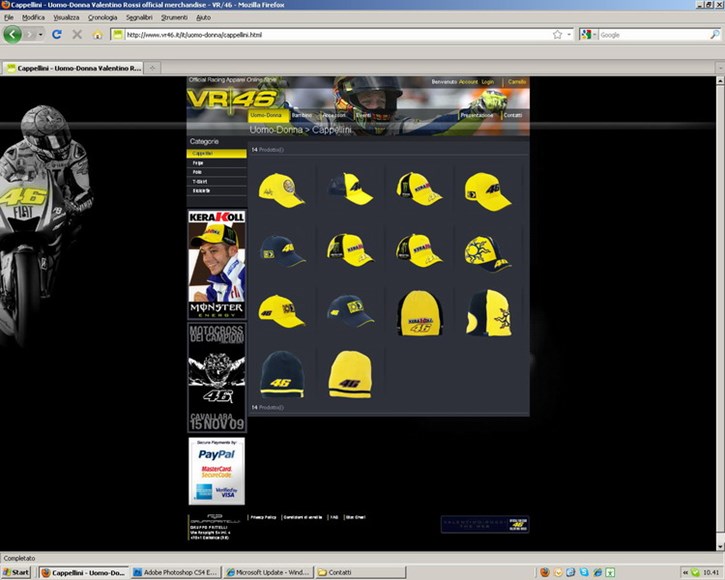This screenshot has height=580, width=725.
Task: Open the Contatti navigation link
Action: pos(513,115)
